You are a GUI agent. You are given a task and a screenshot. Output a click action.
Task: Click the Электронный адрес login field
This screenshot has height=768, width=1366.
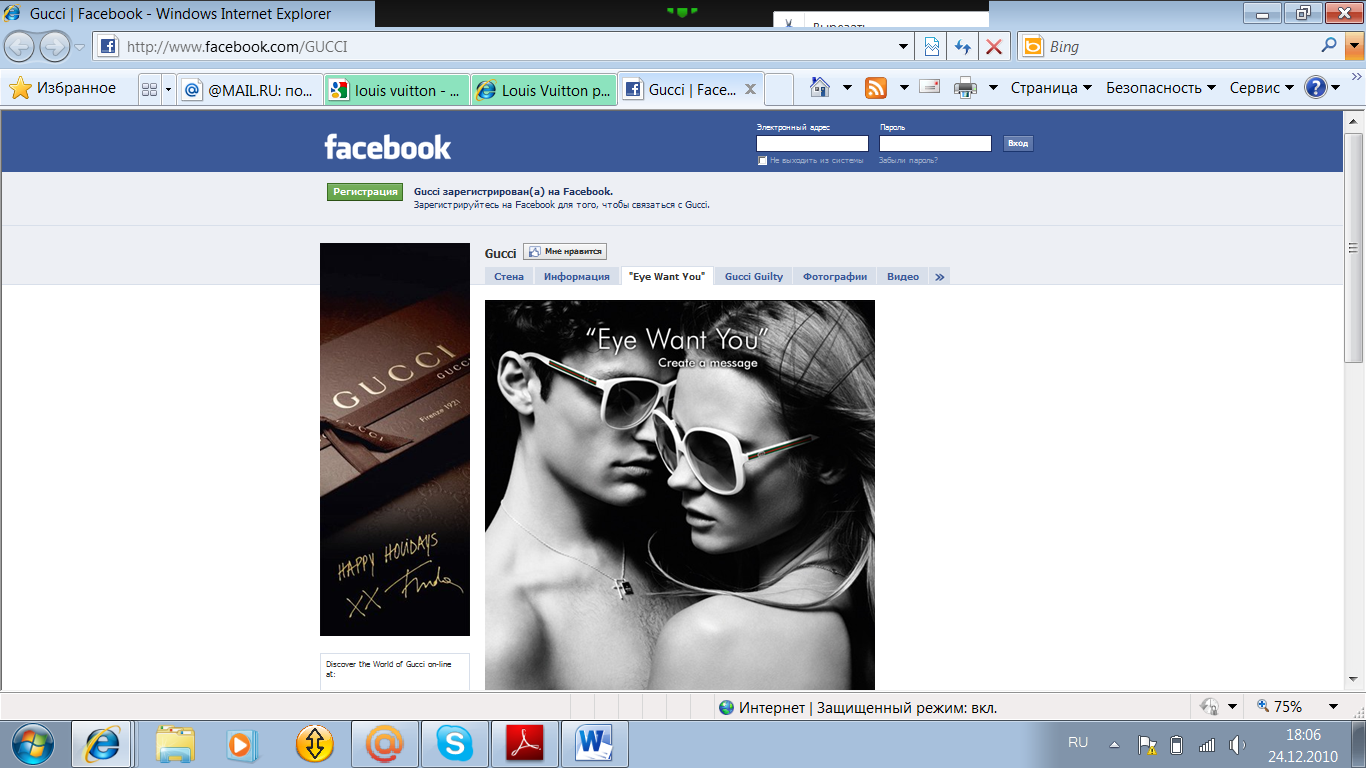812,144
